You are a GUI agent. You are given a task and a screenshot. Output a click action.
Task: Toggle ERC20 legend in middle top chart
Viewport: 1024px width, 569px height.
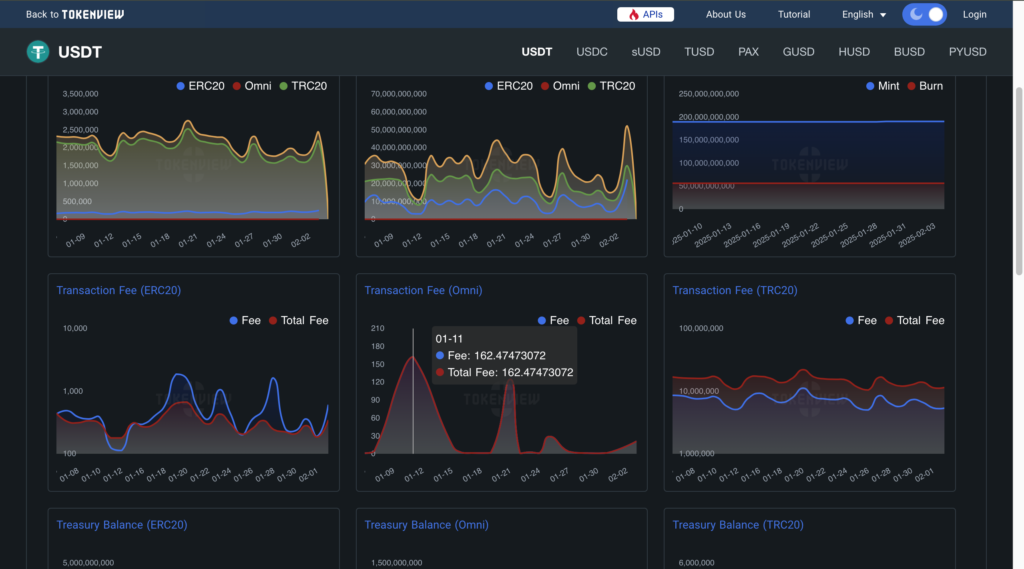coord(509,86)
